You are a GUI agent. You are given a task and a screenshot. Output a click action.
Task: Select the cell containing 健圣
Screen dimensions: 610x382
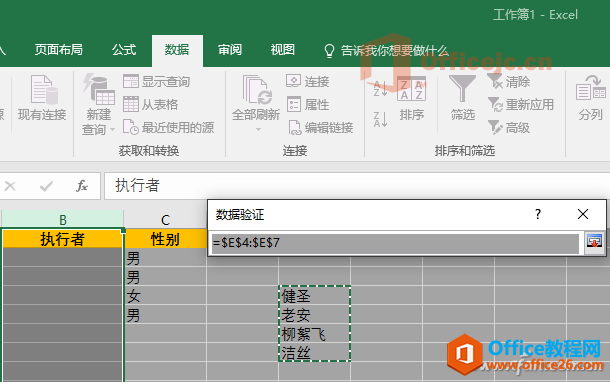click(315, 296)
